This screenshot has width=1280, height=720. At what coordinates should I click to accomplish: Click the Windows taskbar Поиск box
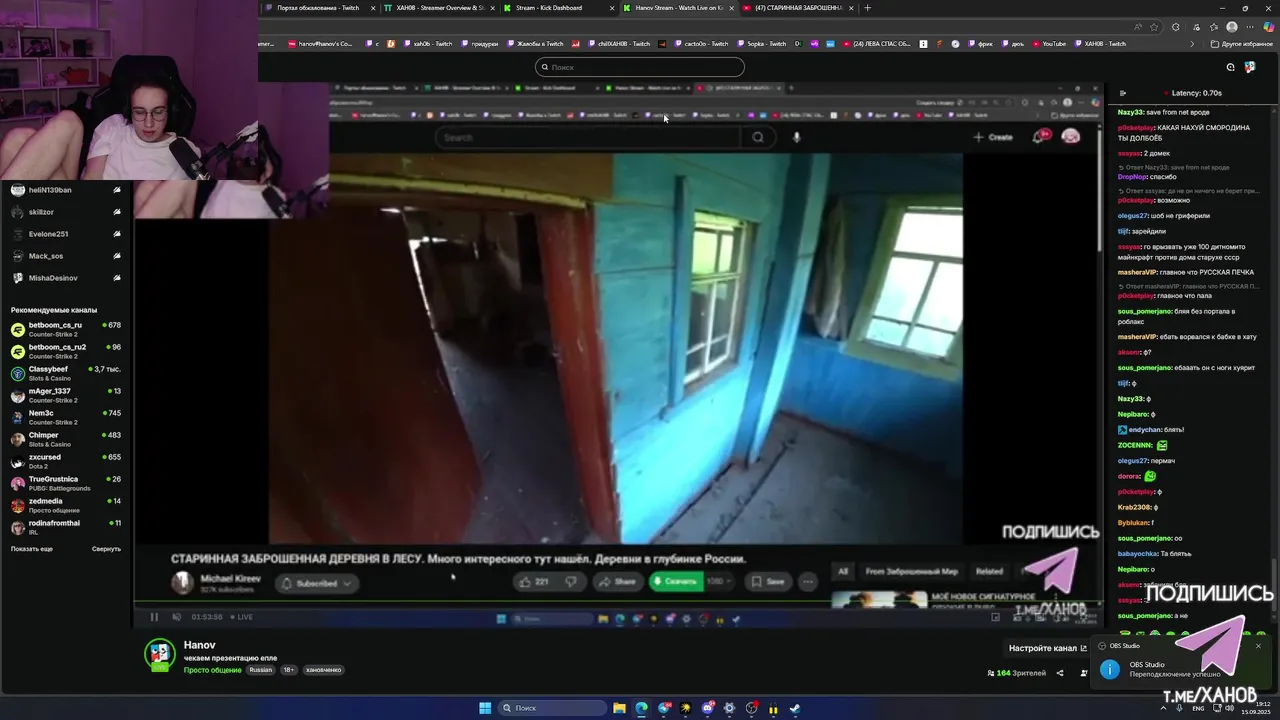553,708
